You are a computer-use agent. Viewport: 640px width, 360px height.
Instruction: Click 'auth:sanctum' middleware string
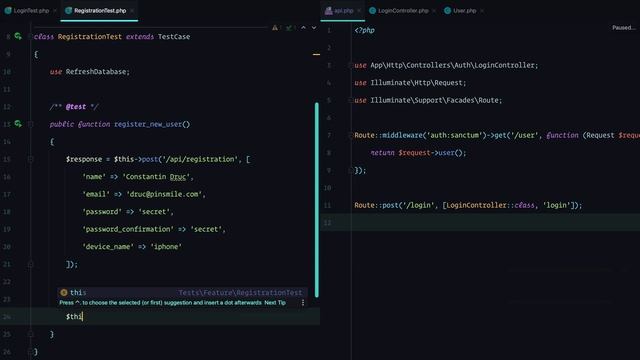coord(455,135)
